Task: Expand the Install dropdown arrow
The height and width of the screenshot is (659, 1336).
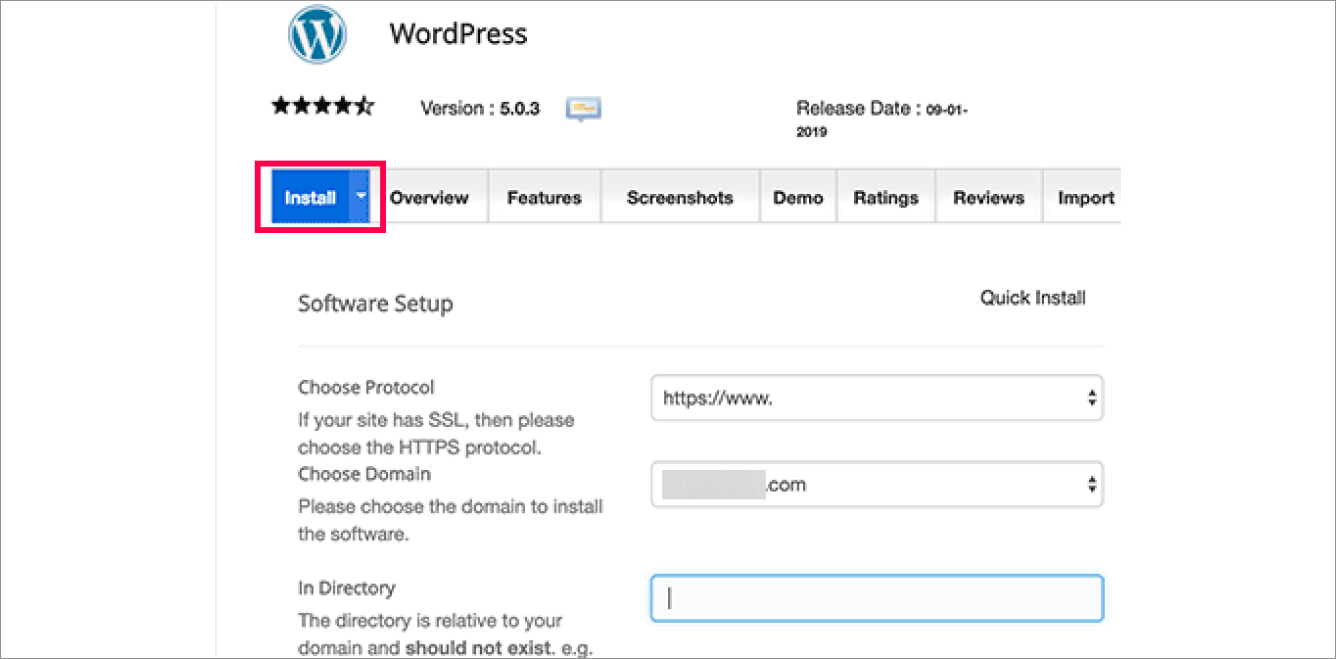Action: click(360, 198)
